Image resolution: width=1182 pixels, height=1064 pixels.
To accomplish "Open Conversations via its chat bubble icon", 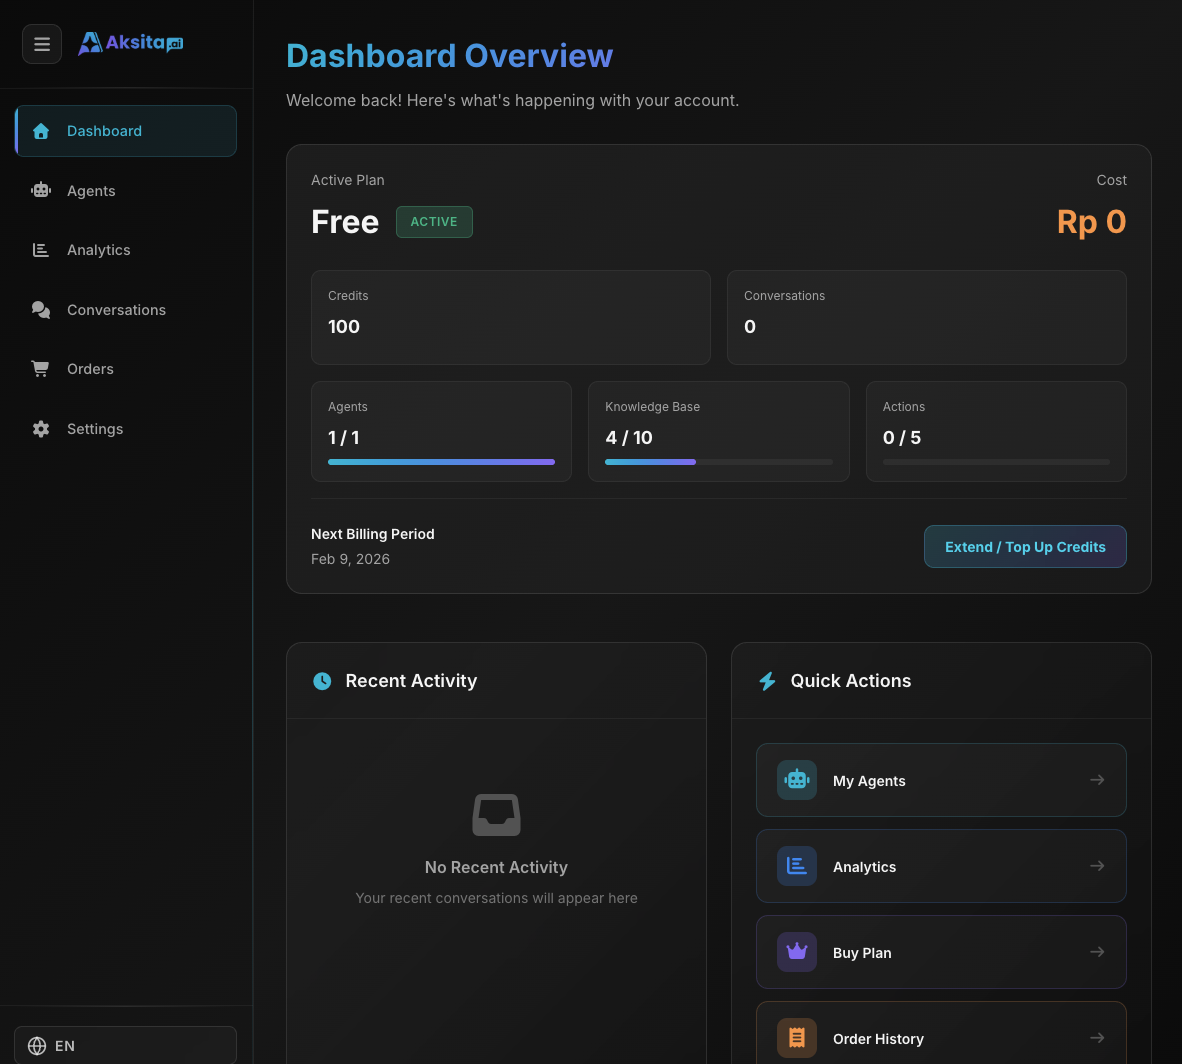I will click(40, 309).
